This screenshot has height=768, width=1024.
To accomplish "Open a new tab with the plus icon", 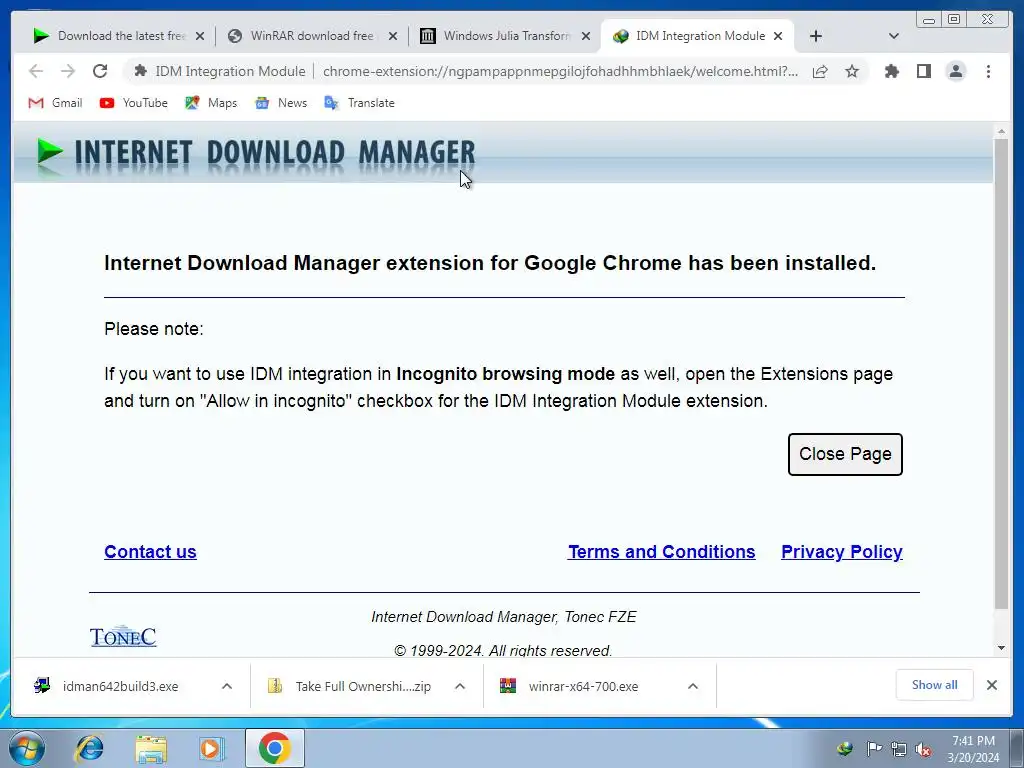I will pyautogui.click(x=816, y=36).
